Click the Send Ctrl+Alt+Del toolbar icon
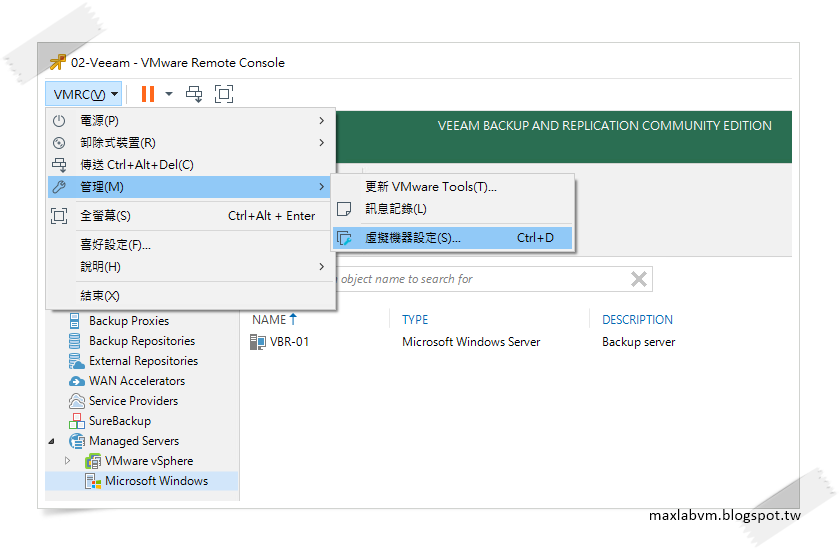 click(194, 94)
